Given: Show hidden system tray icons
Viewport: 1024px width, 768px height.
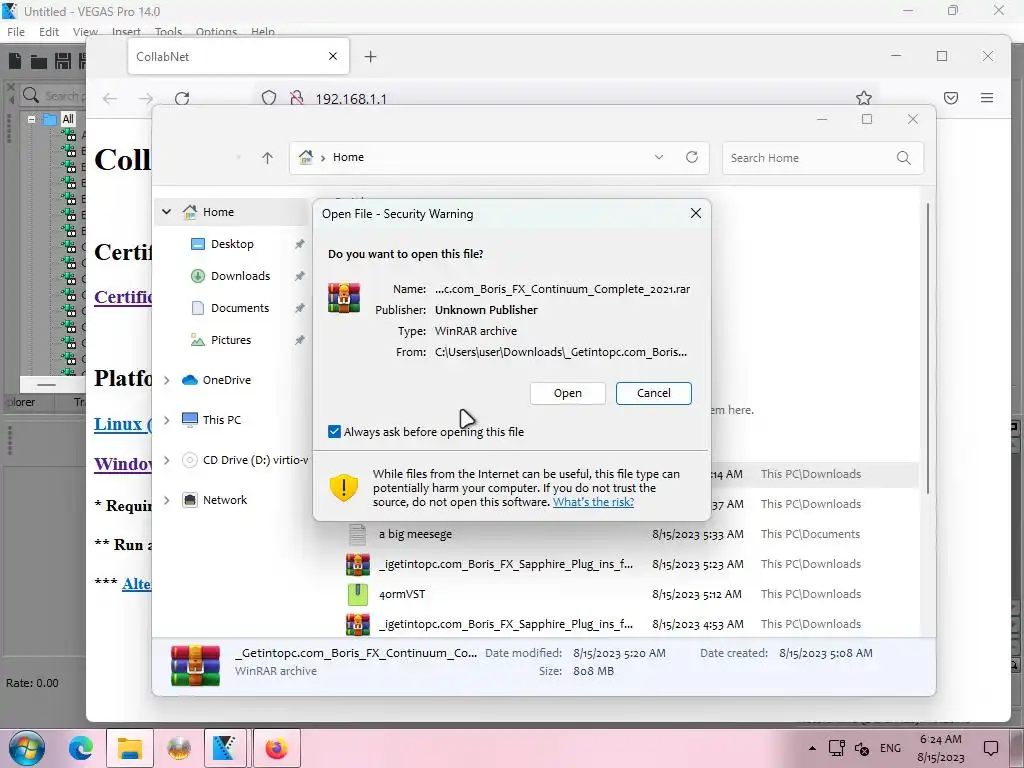Looking at the screenshot, I should point(812,748).
